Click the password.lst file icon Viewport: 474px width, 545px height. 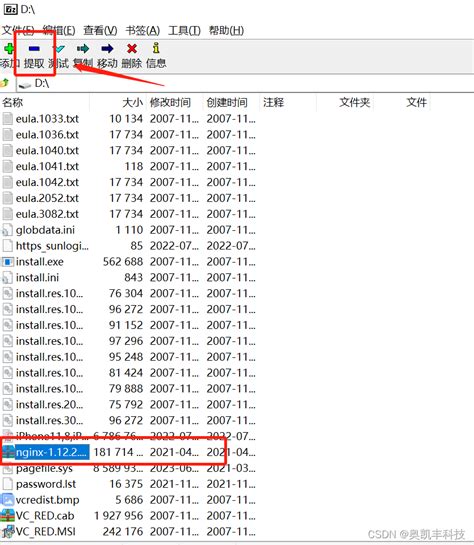point(7,484)
